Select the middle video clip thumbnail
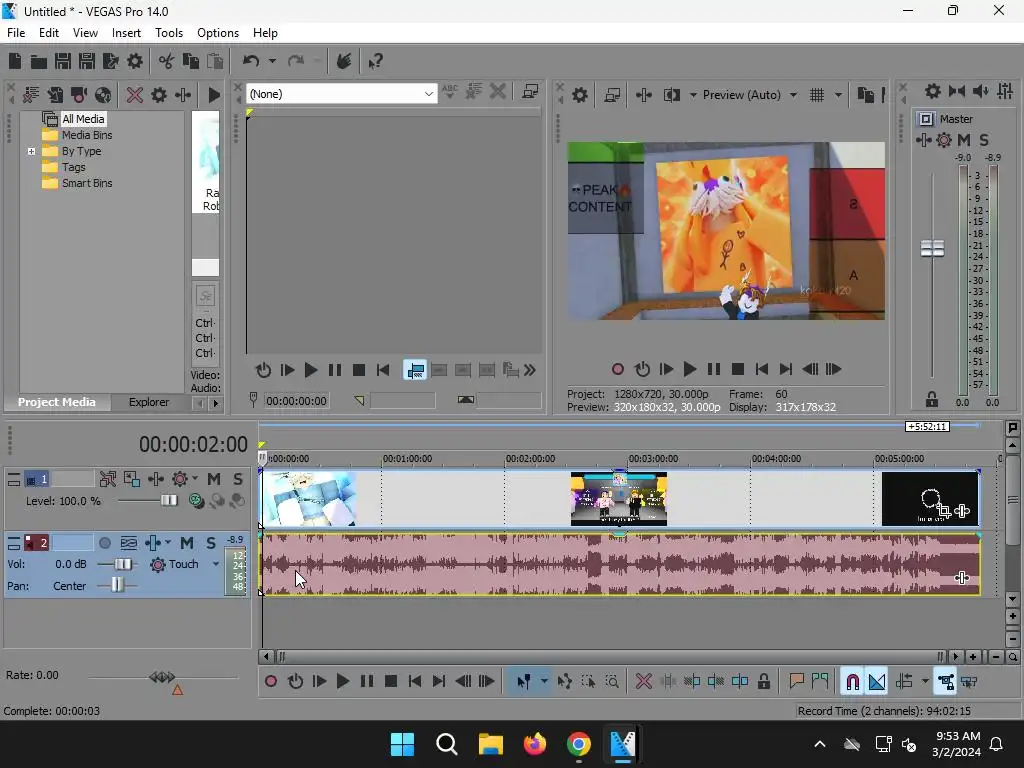 pyautogui.click(x=618, y=499)
